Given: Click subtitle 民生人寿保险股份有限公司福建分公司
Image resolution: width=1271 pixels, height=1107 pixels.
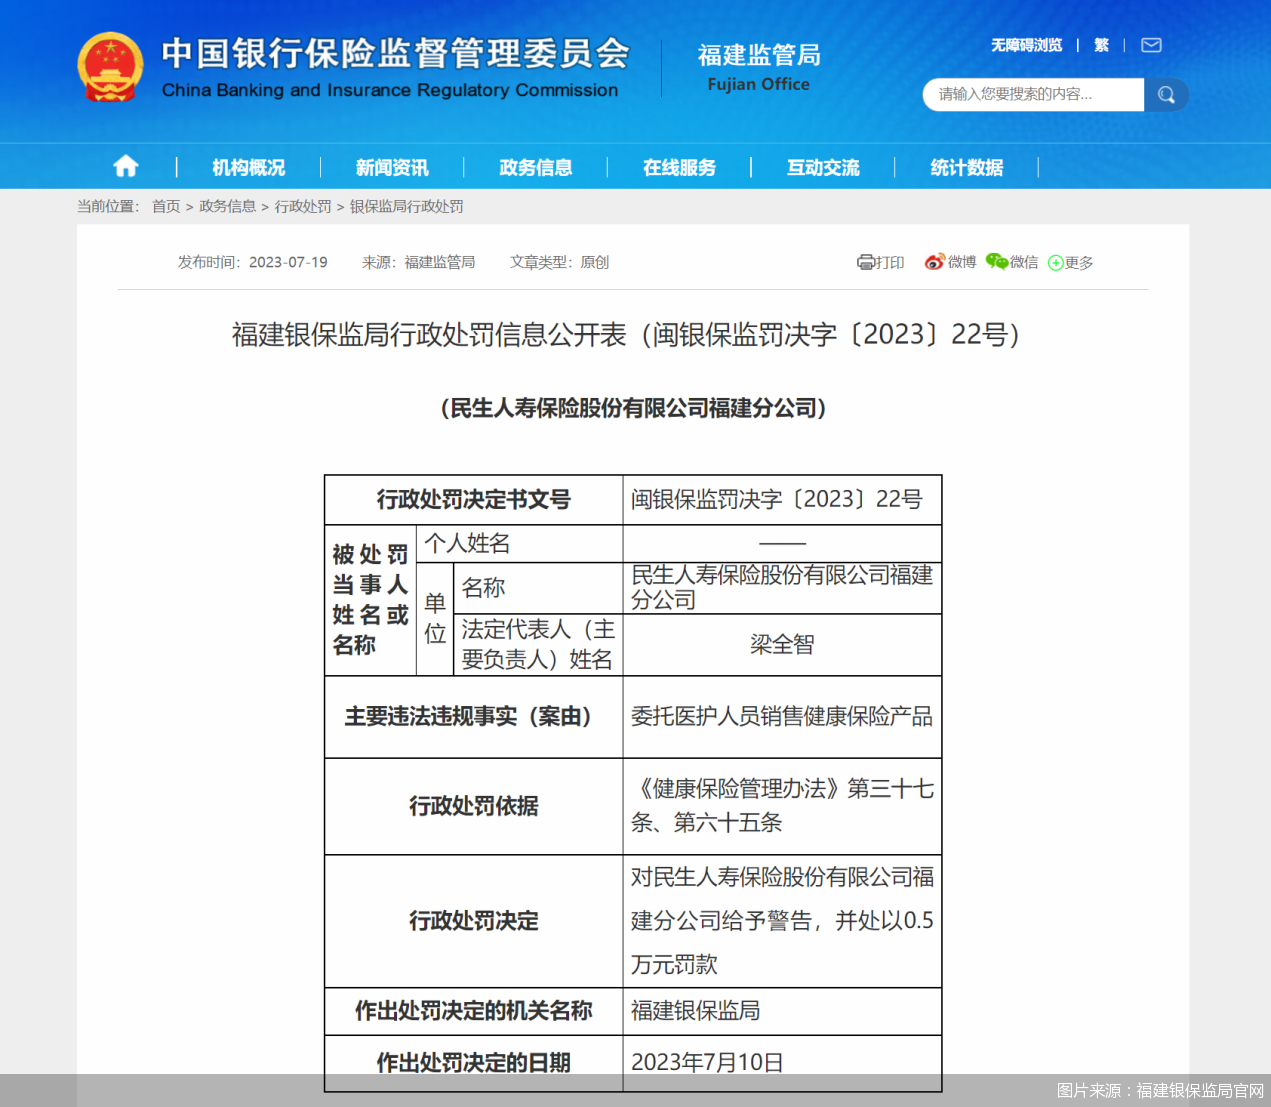Looking at the screenshot, I should coord(633,408).
